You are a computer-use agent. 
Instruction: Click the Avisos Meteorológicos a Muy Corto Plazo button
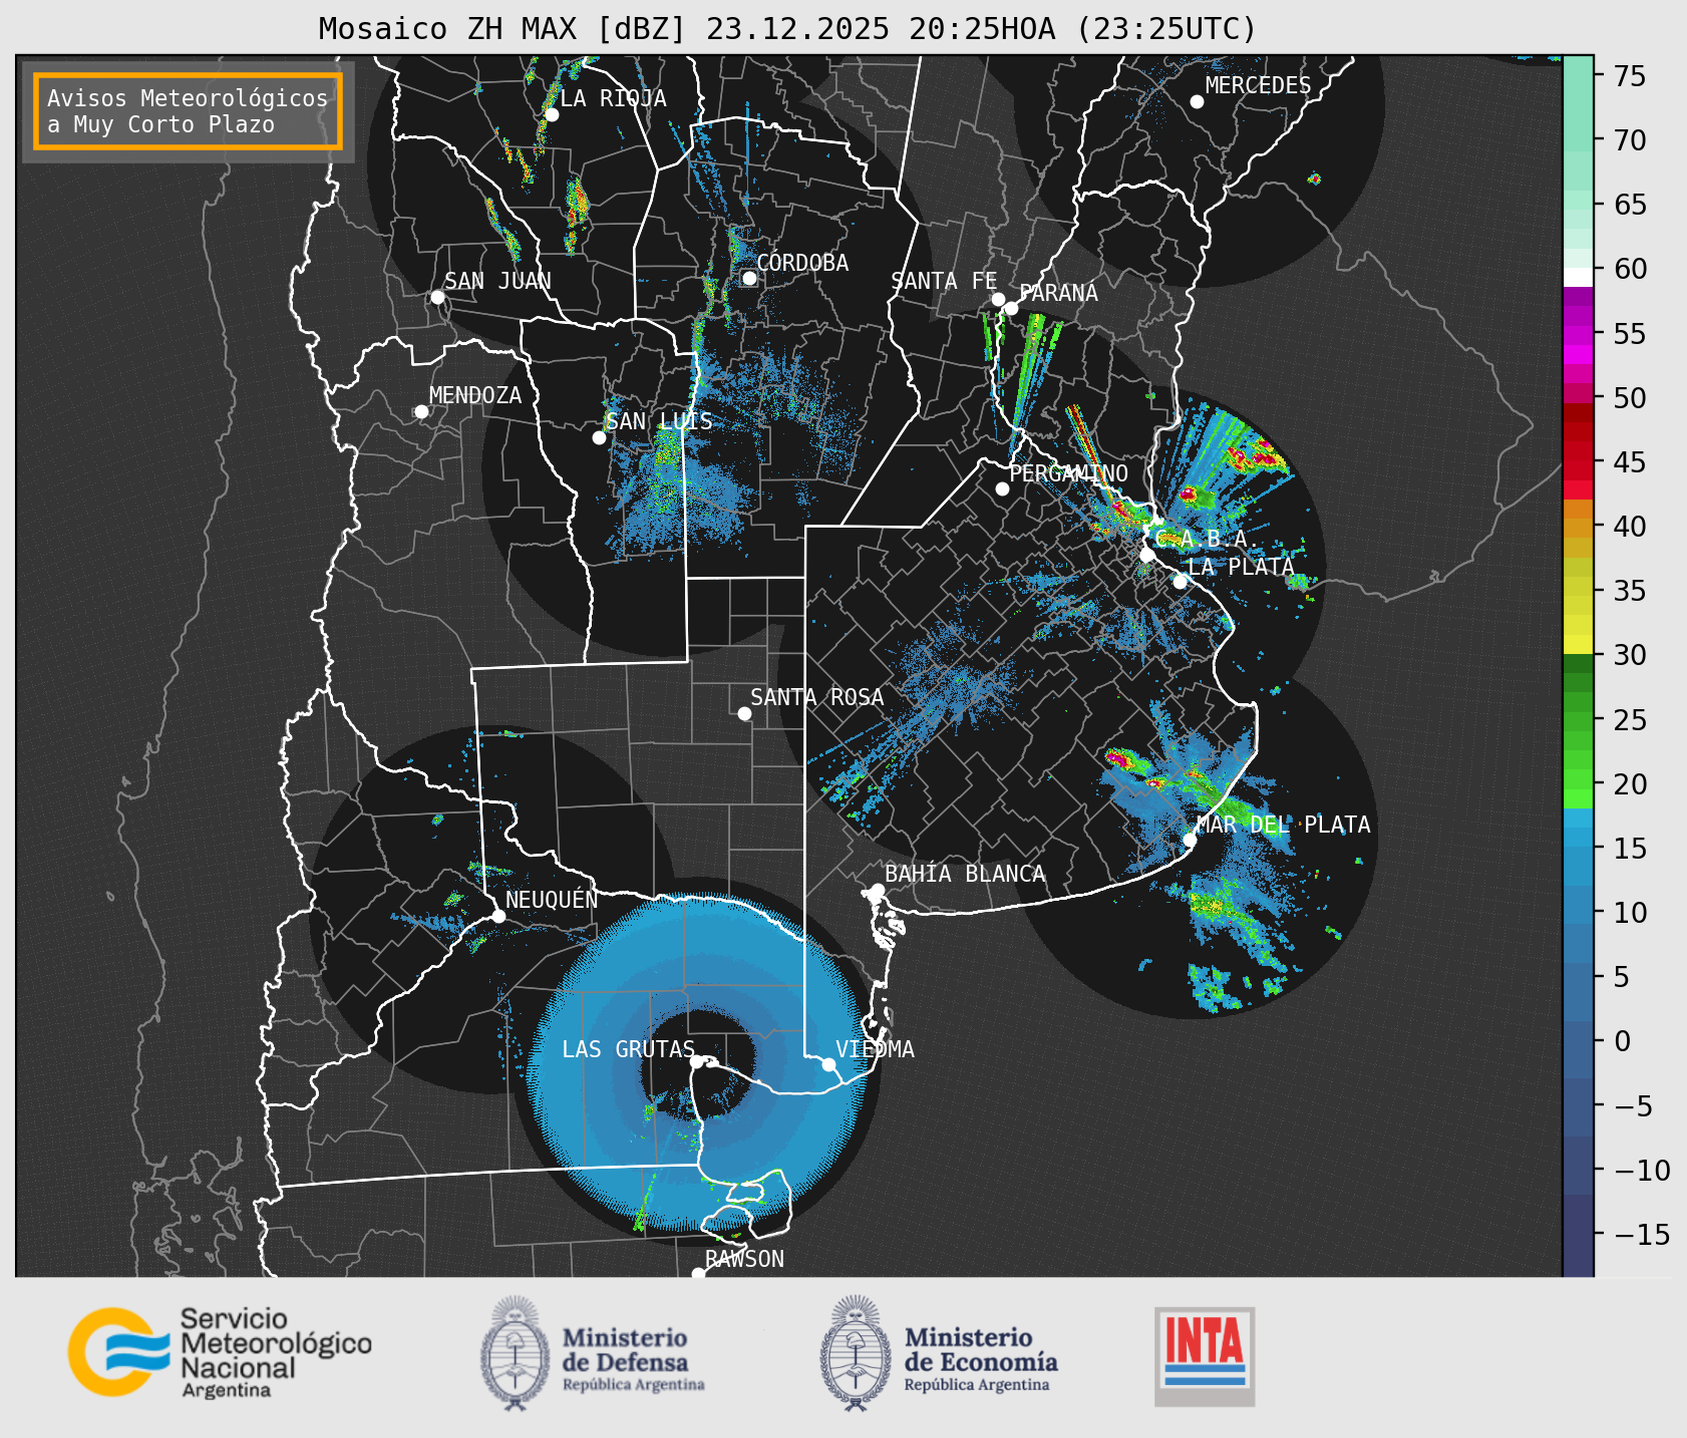point(188,111)
